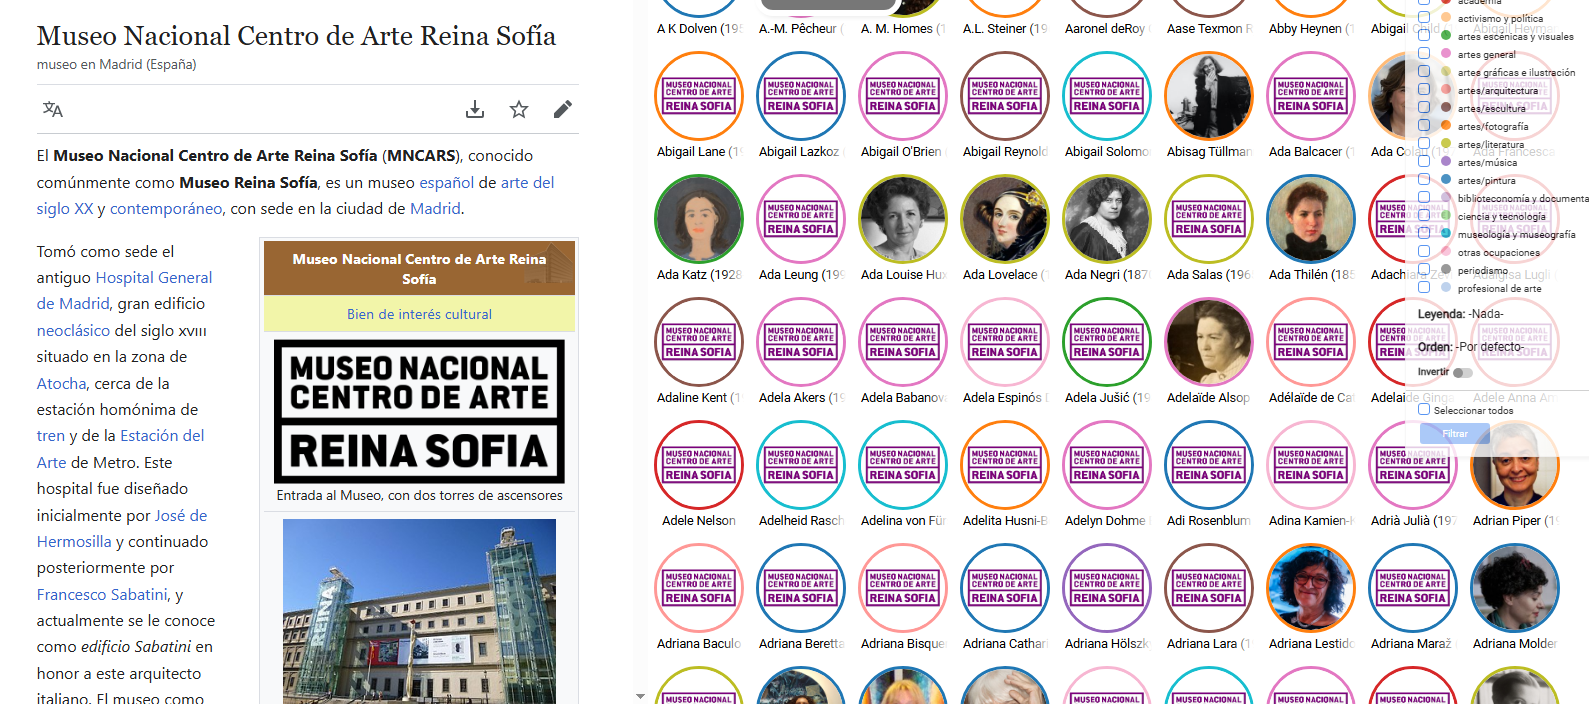Enable the 'artes/fotografía' filter checkbox
This screenshot has height=704, width=1589.
1424,126
